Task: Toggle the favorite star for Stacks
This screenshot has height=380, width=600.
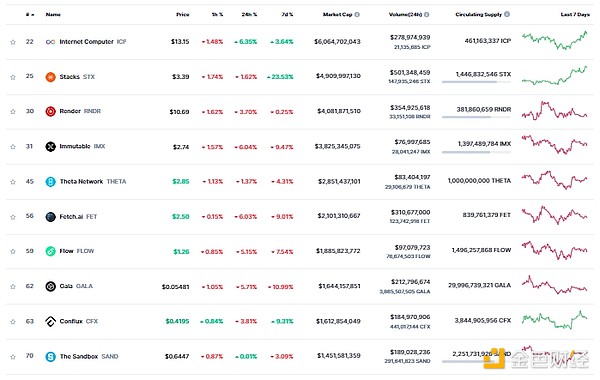Action: pyautogui.click(x=13, y=77)
